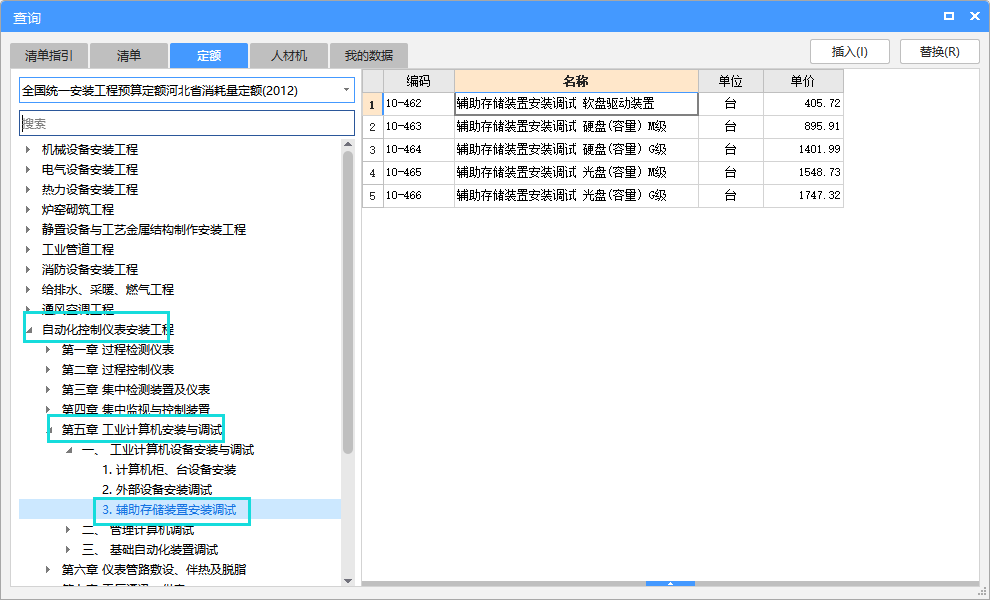Click tree scrollbar down arrow
This screenshot has height=600, width=990.
click(x=348, y=580)
